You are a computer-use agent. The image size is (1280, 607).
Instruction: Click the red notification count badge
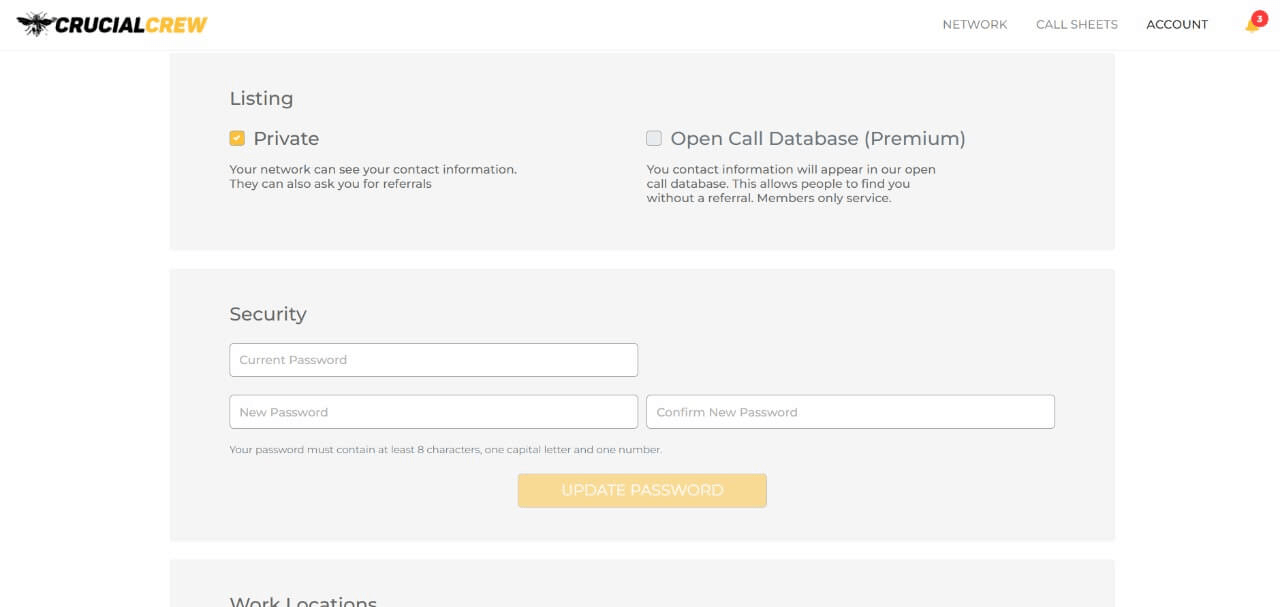click(x=1259, y=18)
